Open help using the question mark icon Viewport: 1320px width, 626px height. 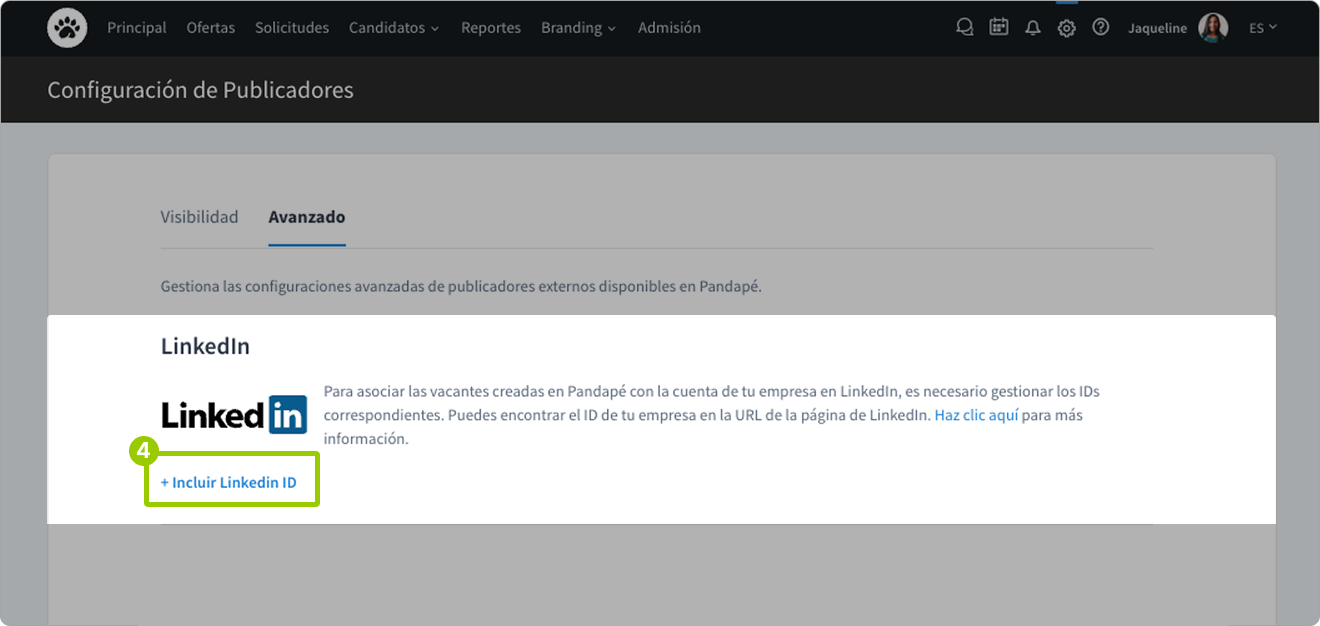1100,27
